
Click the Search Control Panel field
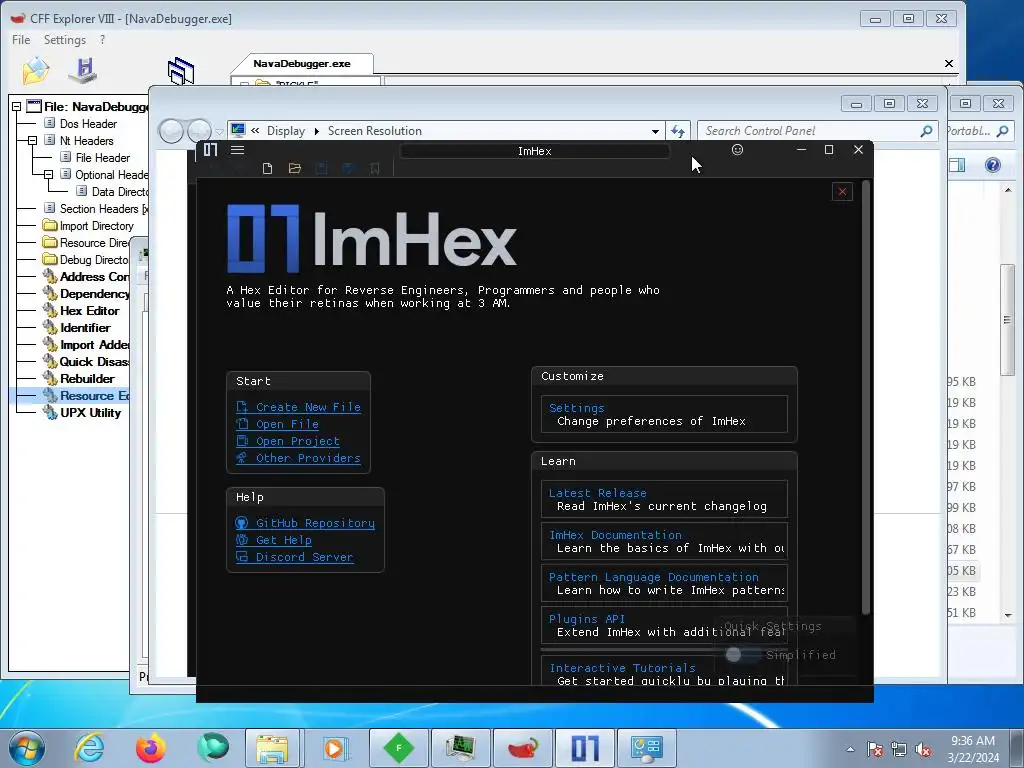[817, 131]
